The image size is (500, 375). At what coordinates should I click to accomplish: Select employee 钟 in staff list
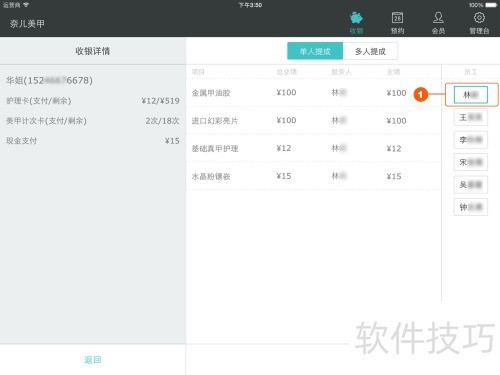click(471, 207)
